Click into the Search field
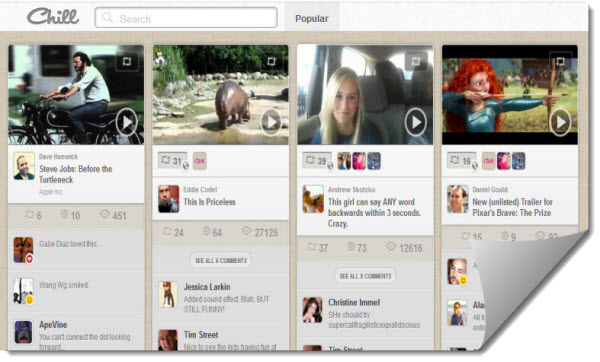The width and height of the screenshot is (600, 362). pos(186,18)
